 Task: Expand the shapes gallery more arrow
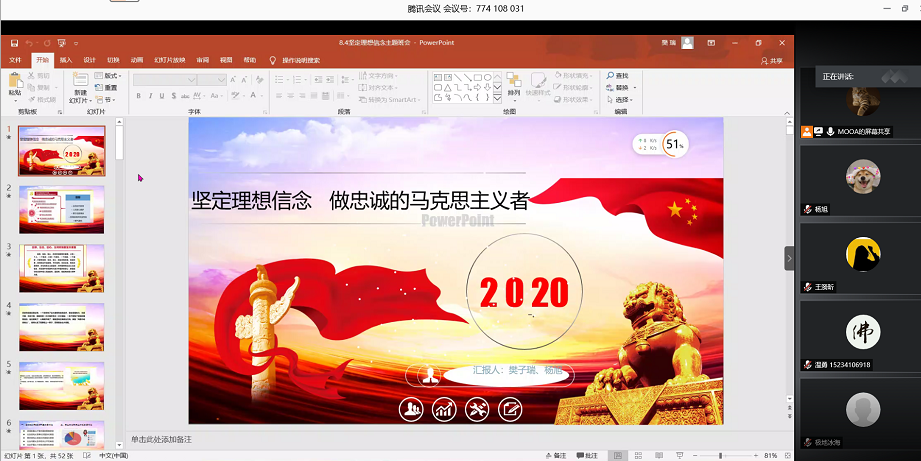[x=497, y=98]
